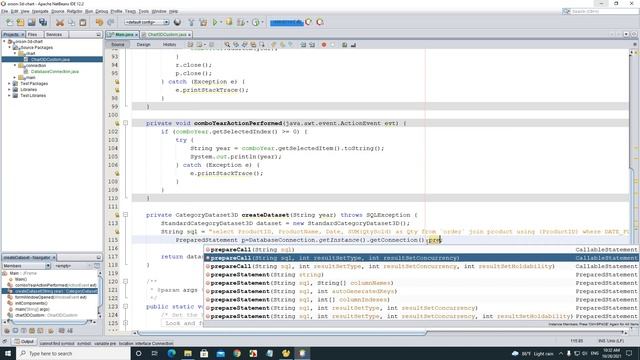Expand the Test Packages node
640x360 pixels.
10,83
